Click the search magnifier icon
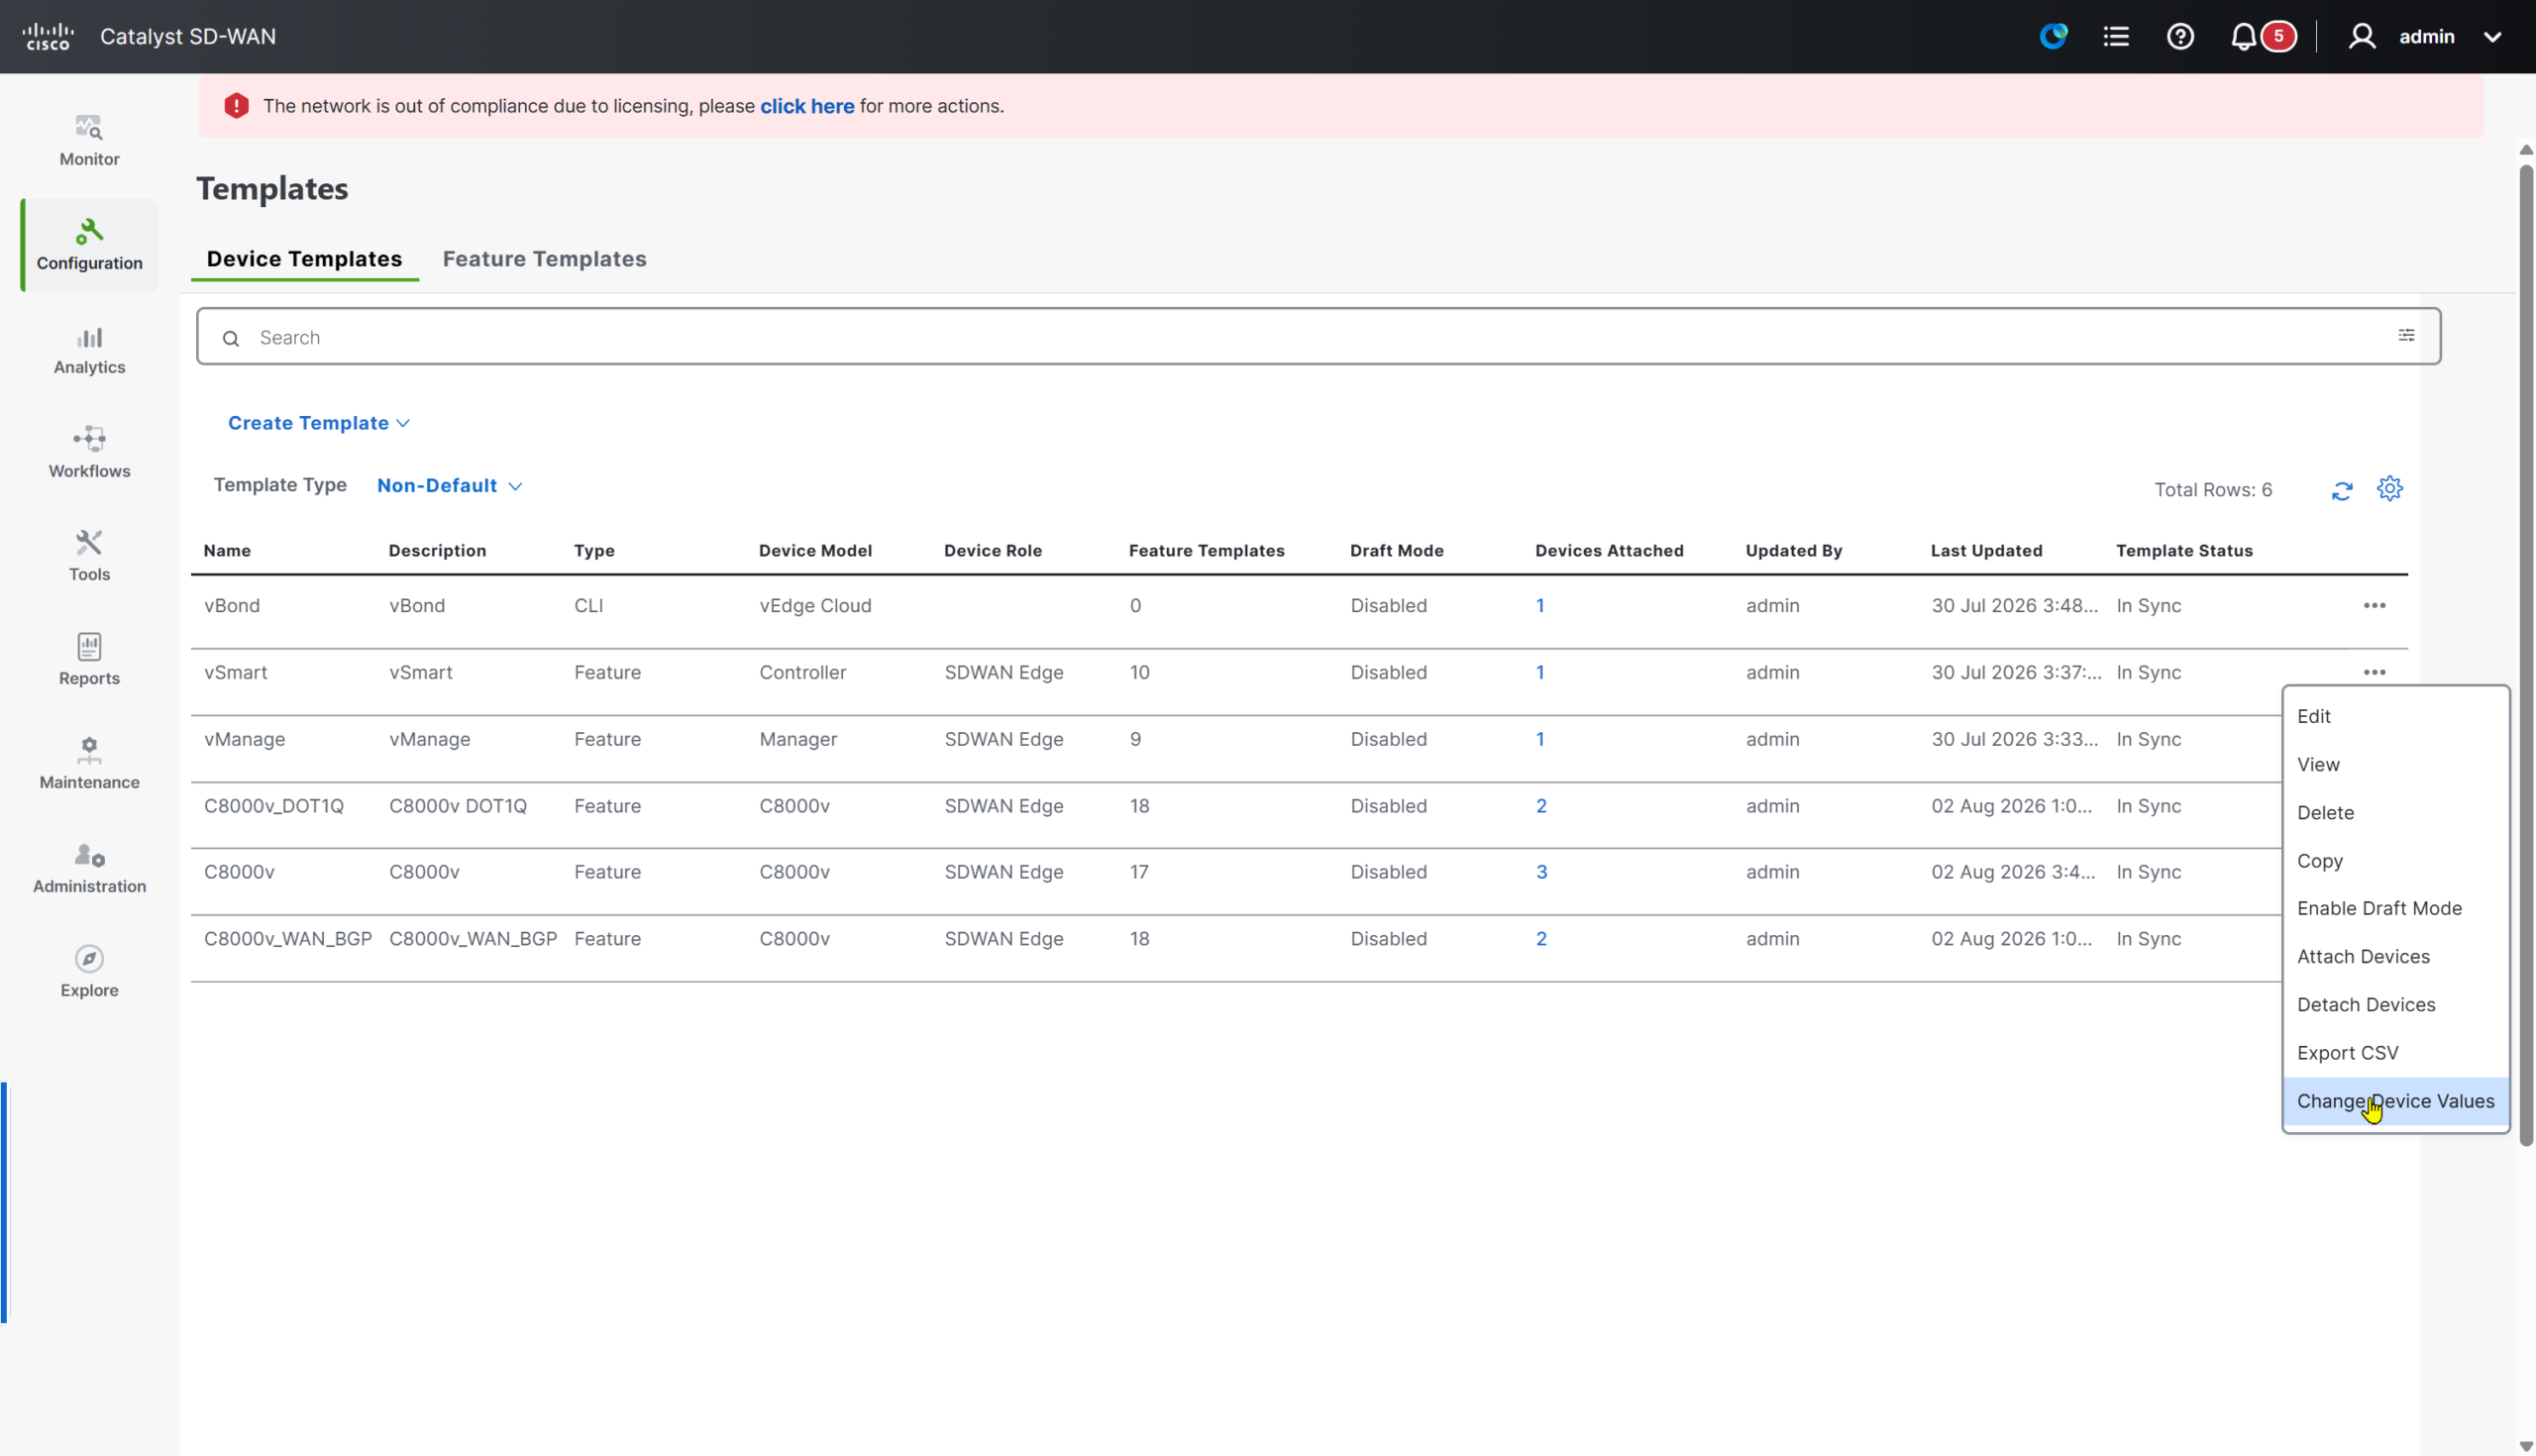 tap(231, 338)
